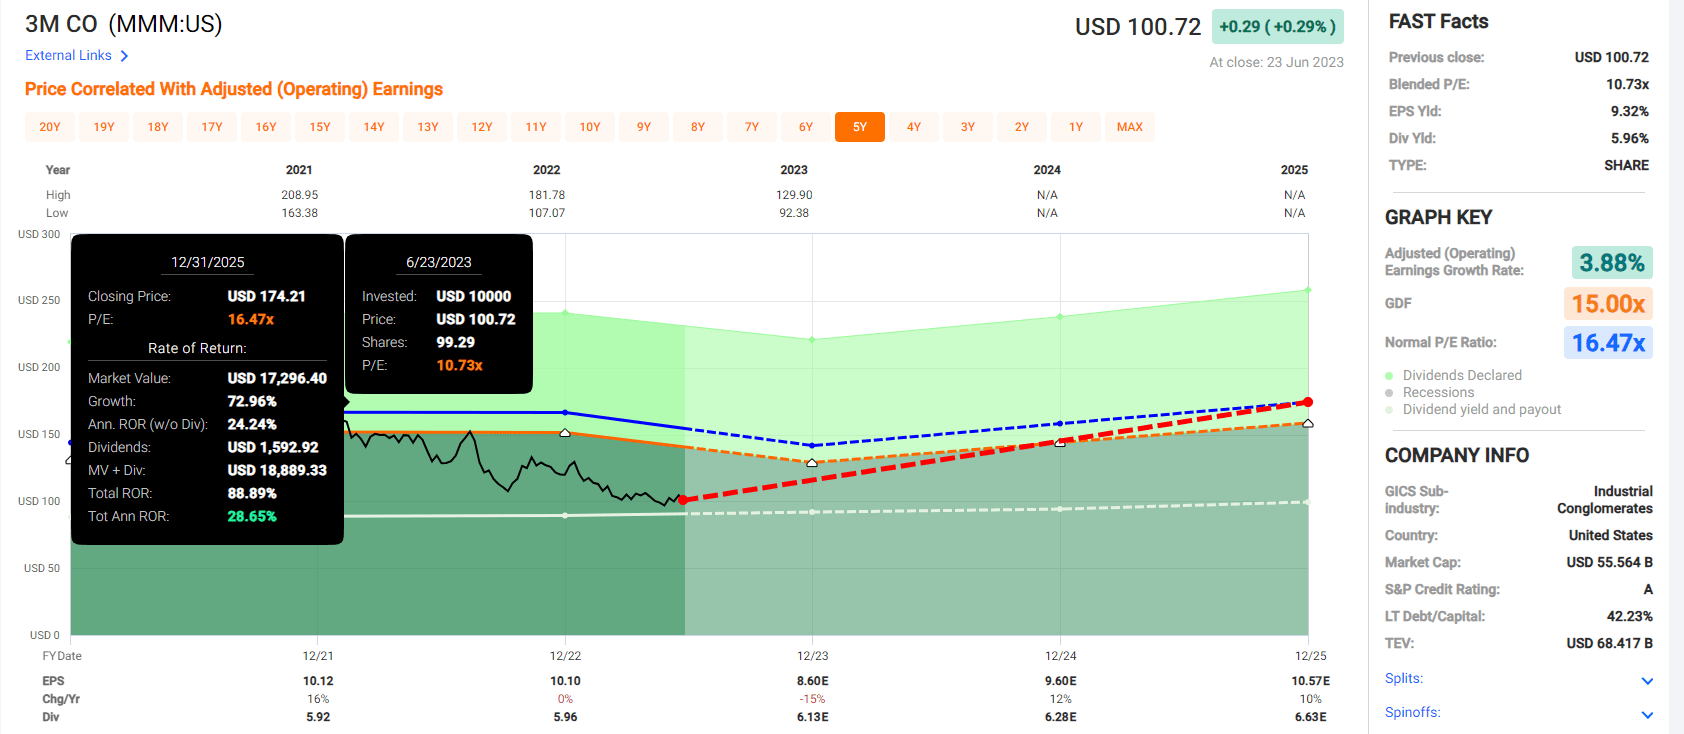Click the Blended P/E value 10.73x

(x=1628, y=84)
